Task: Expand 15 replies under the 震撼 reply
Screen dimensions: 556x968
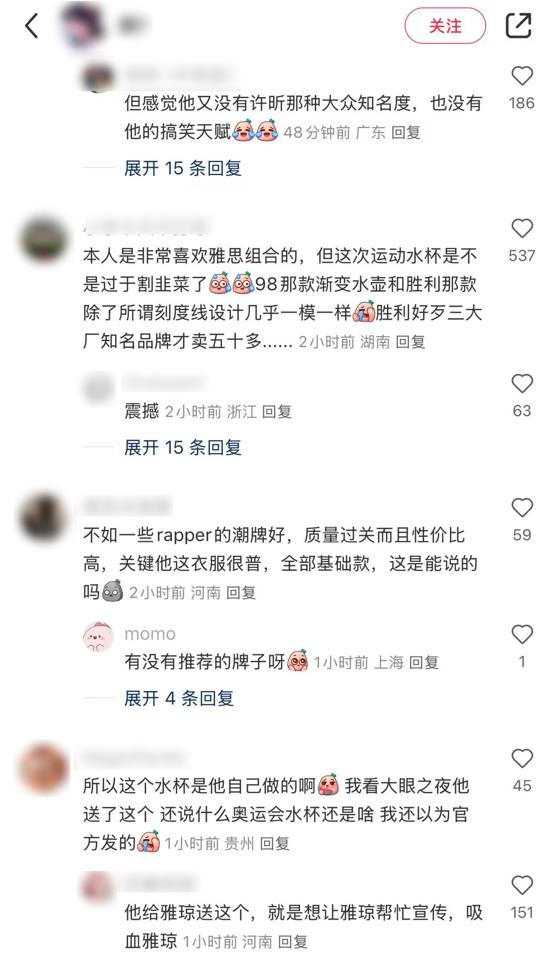Action: (x=183, y=447)
